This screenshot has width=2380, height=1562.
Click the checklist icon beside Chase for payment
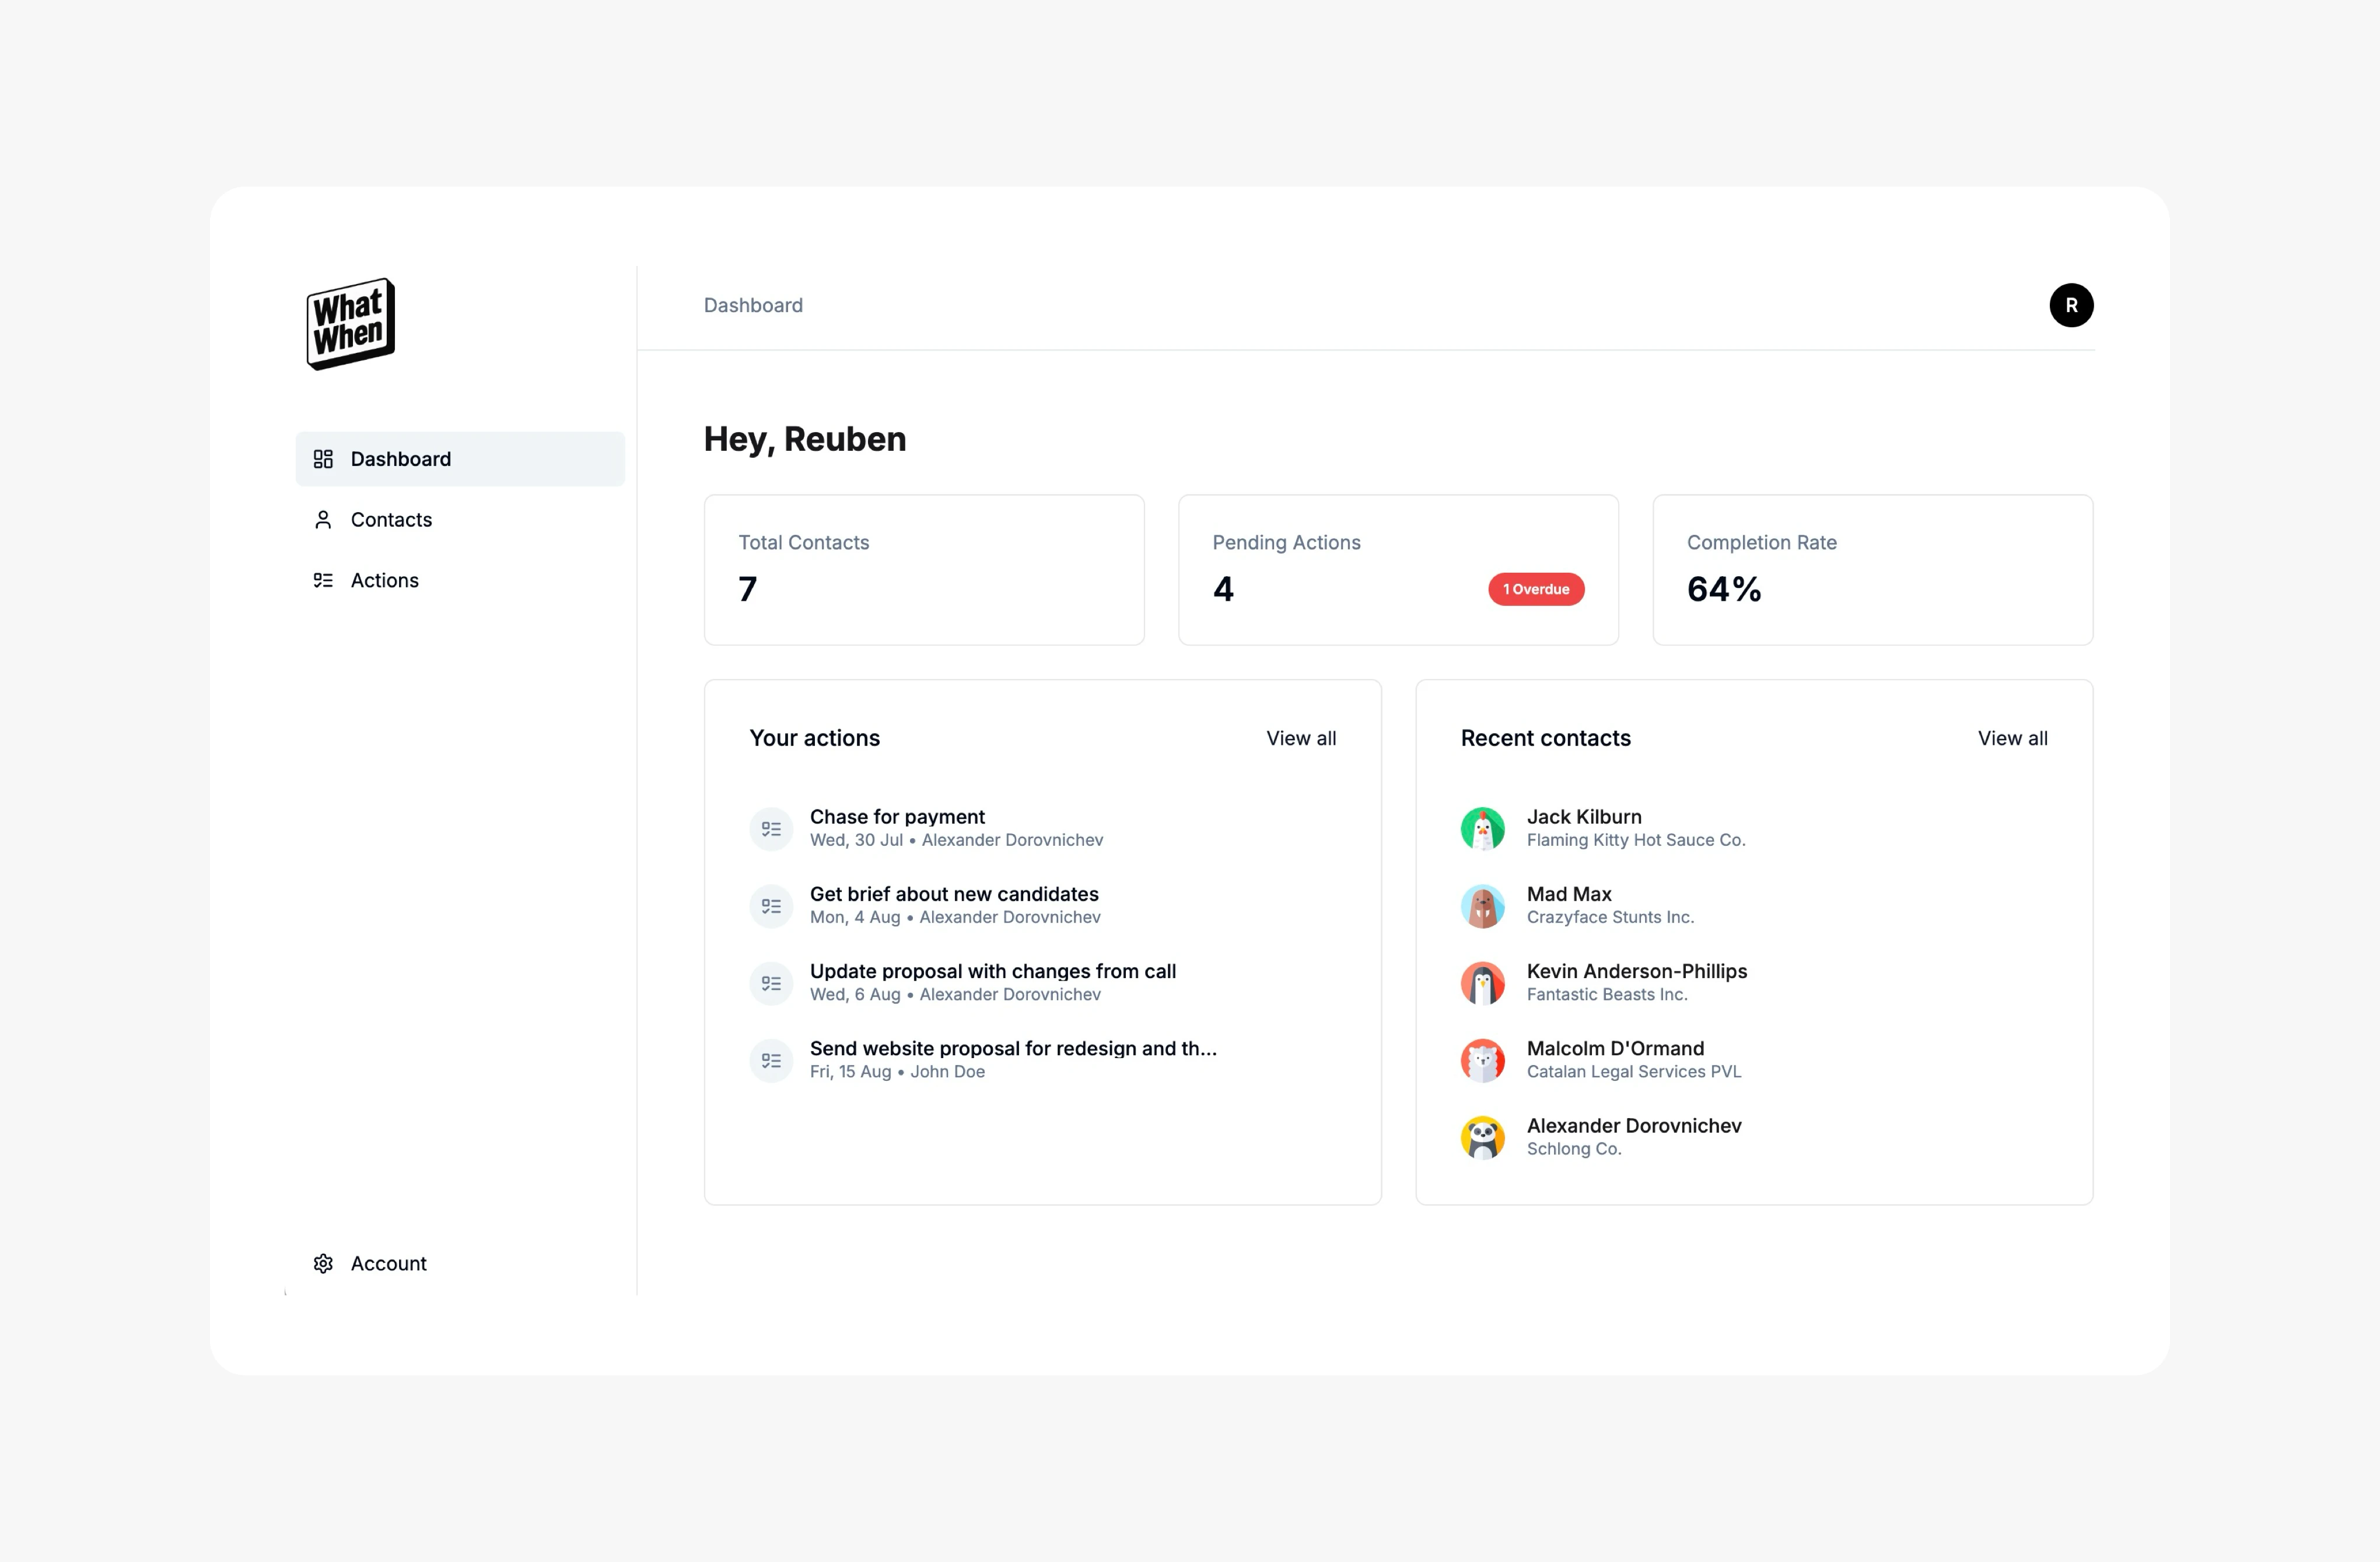click(x=771, y=829)
